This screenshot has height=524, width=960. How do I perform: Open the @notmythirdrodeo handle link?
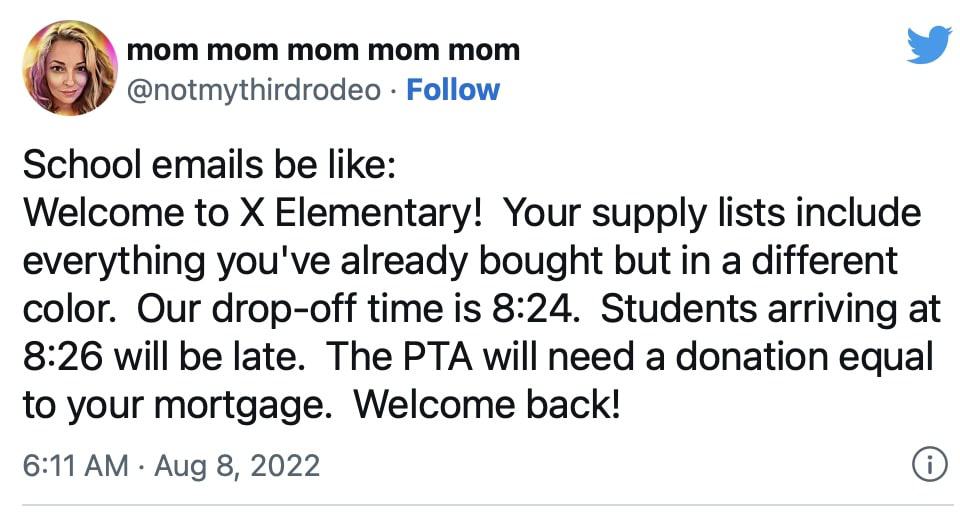point(253,90)
